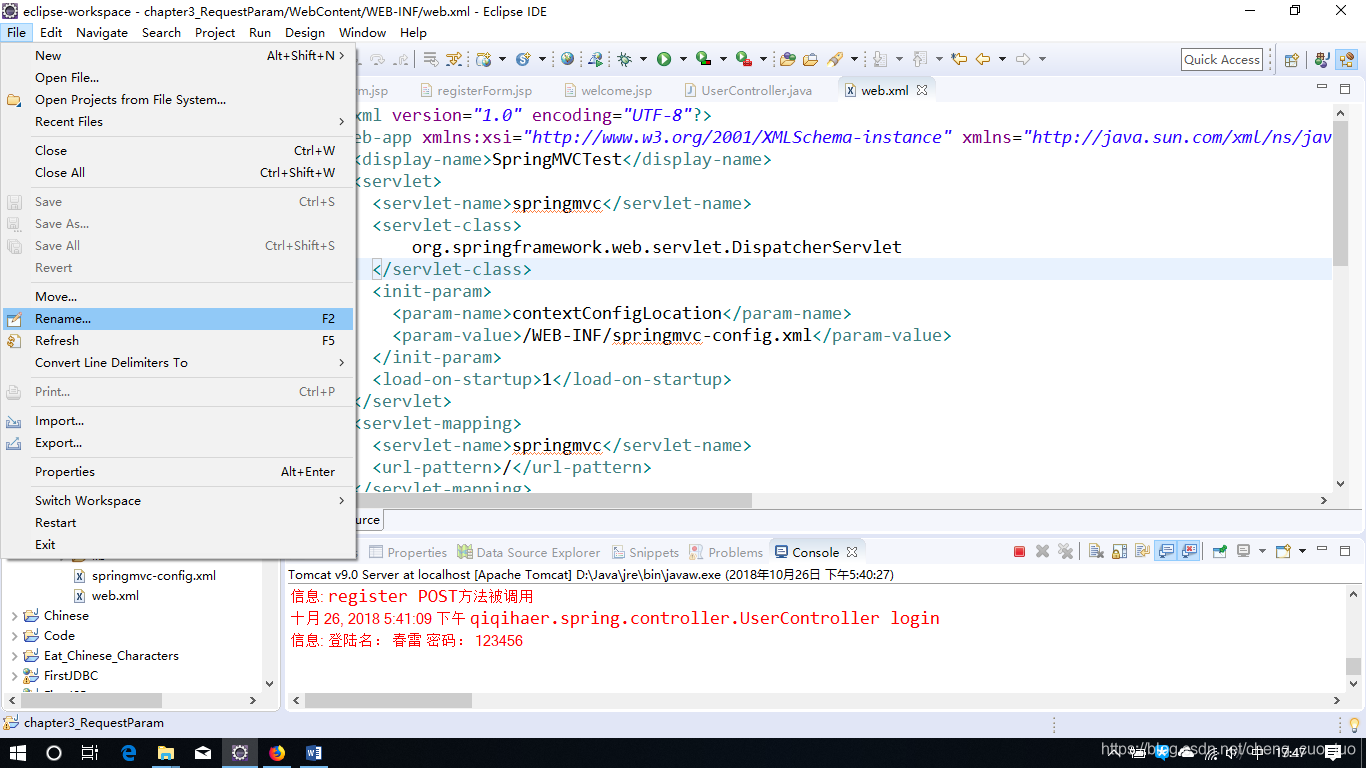This screenshot has height=768, width=1366.
Task: Click Open Web Browser globe icon
Action: (x=568, y=59)
